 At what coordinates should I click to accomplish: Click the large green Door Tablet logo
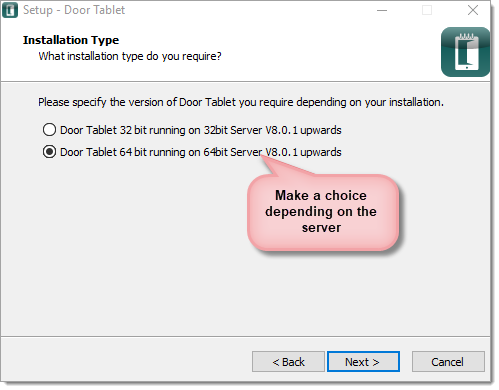tap(466, 52)
